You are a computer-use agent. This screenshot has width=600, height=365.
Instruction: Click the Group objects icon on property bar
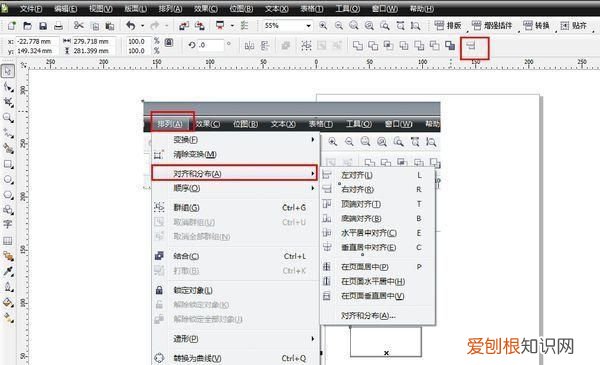click(306, 46)
